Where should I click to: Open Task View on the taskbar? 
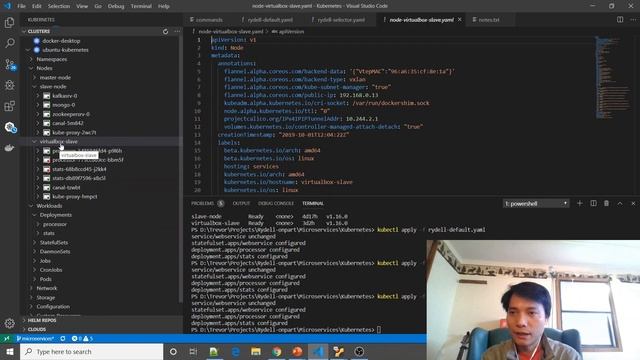tap(193, 351)
